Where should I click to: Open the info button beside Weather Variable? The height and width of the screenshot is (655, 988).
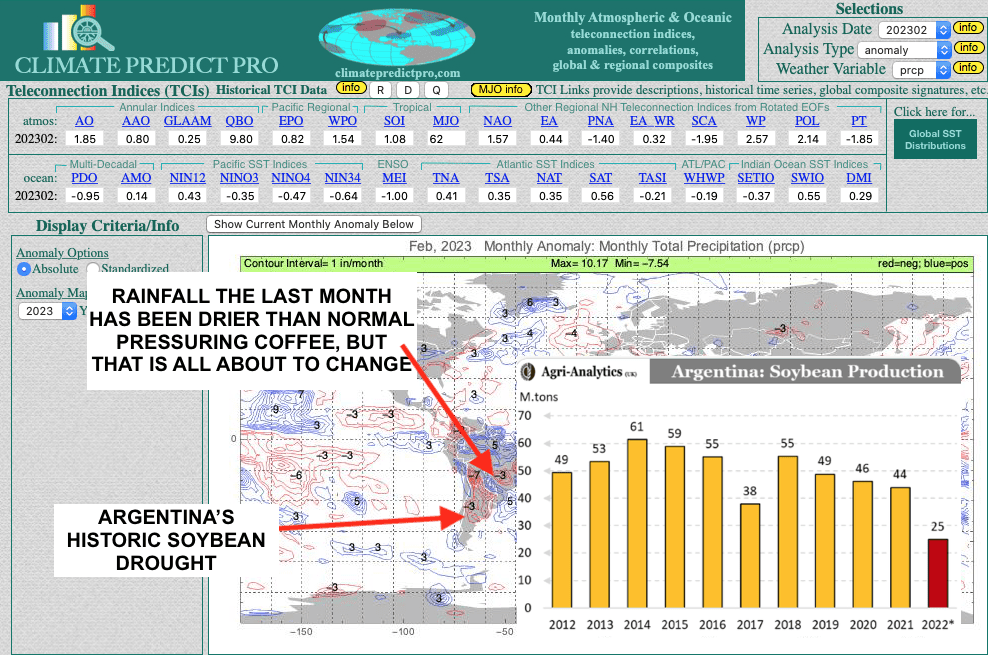tap(967, 68)
